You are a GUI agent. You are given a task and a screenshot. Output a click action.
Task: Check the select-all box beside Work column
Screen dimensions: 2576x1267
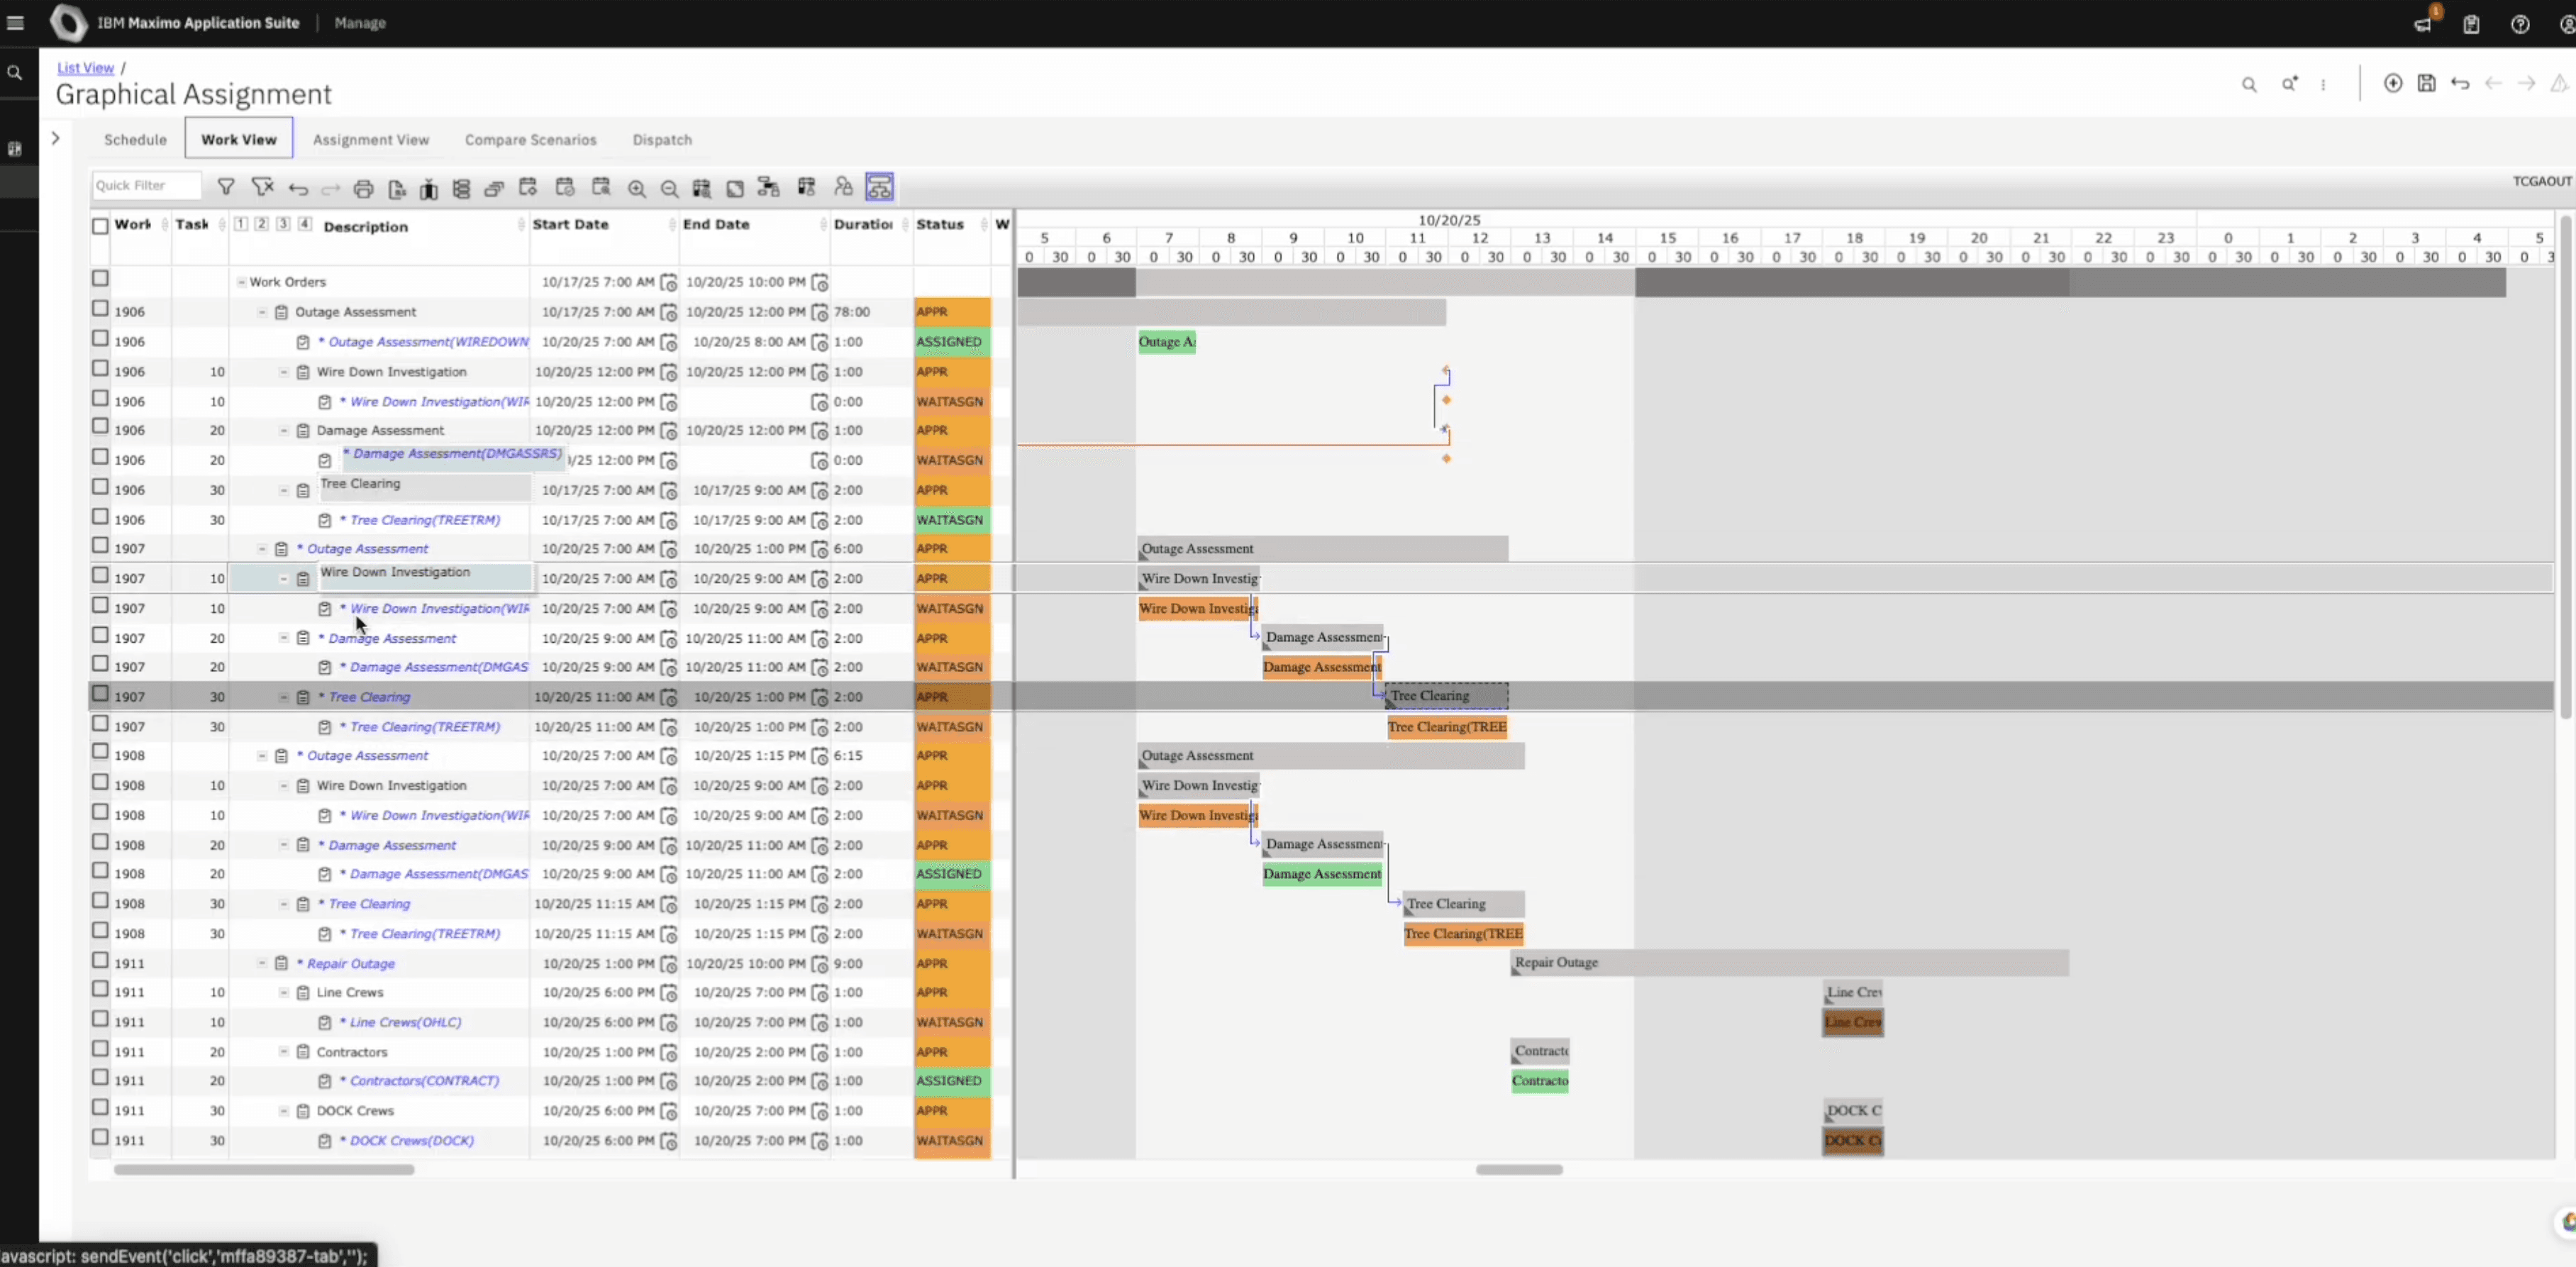click(x=100, y=226)
